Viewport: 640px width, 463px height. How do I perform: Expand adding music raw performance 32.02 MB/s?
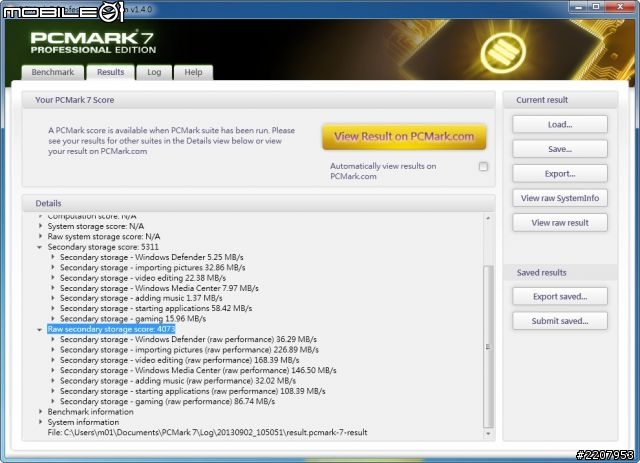point(53,381)
